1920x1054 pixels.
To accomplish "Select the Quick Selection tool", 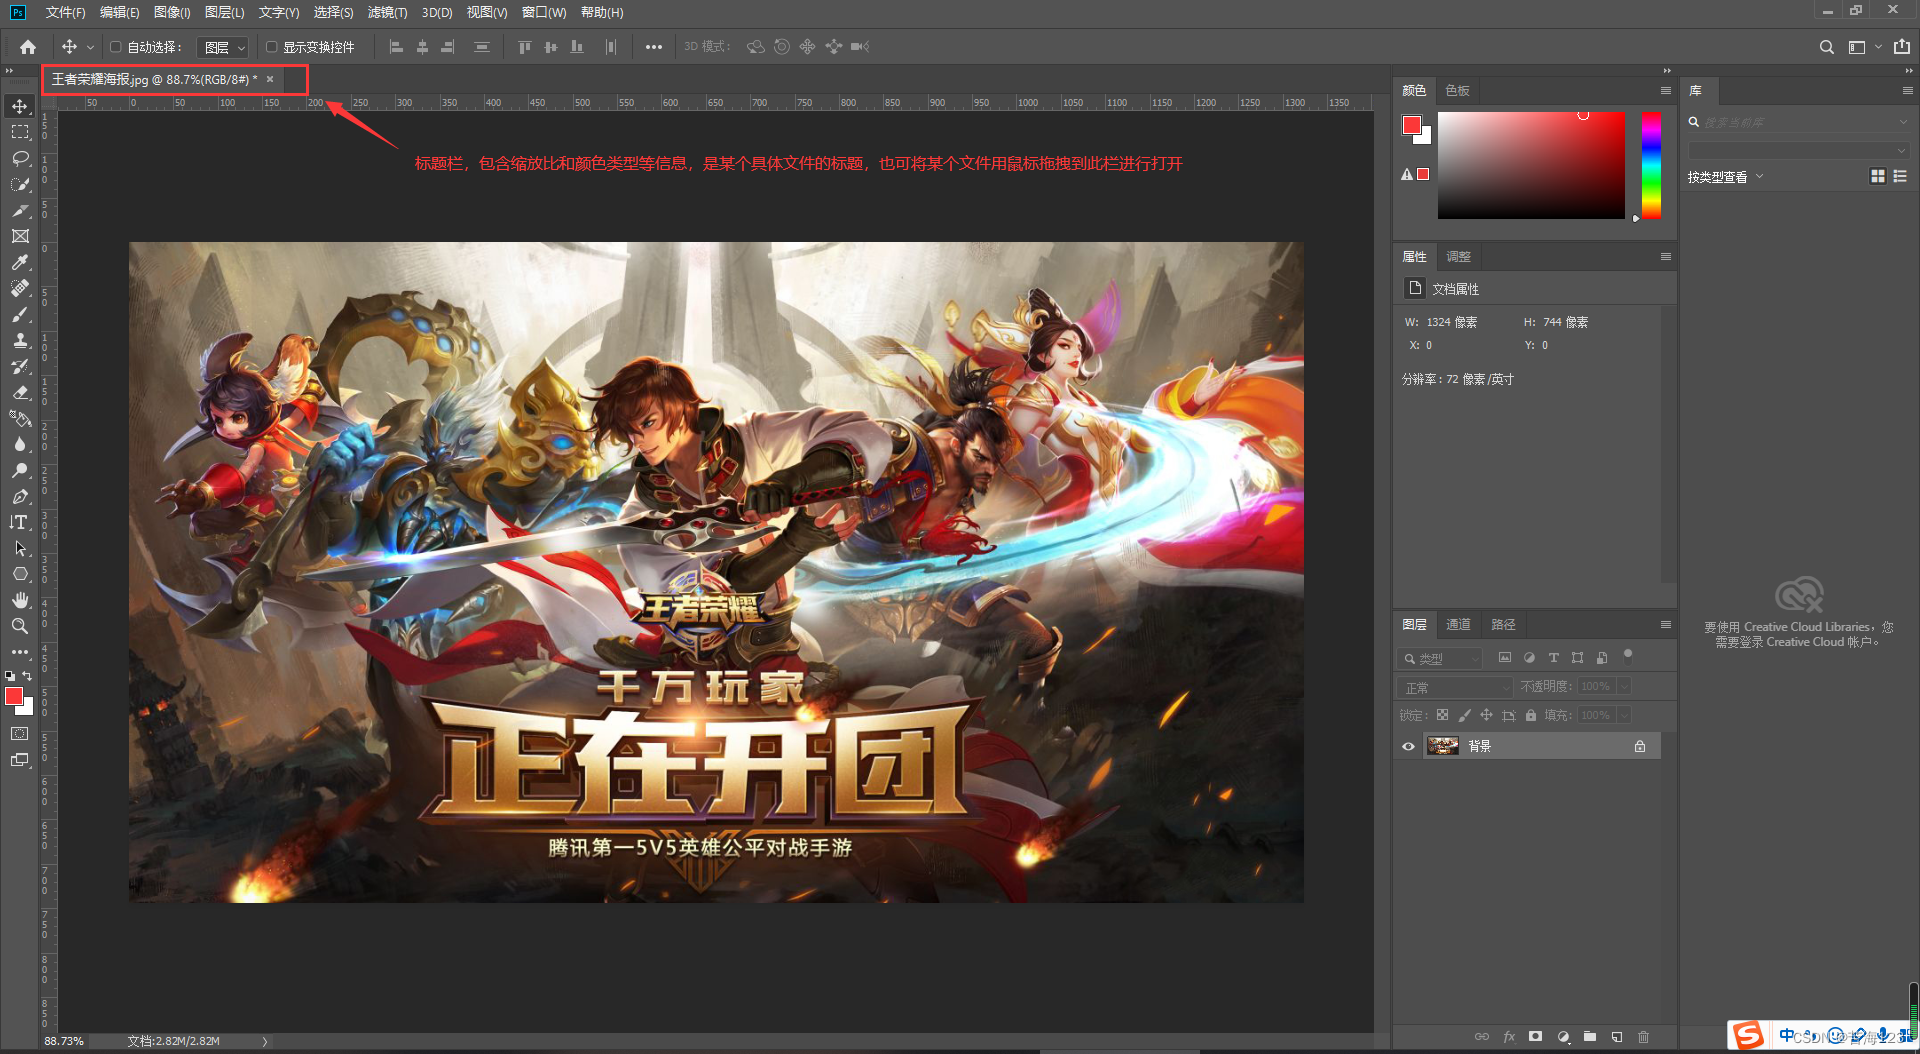I will [x=20, y=184].
